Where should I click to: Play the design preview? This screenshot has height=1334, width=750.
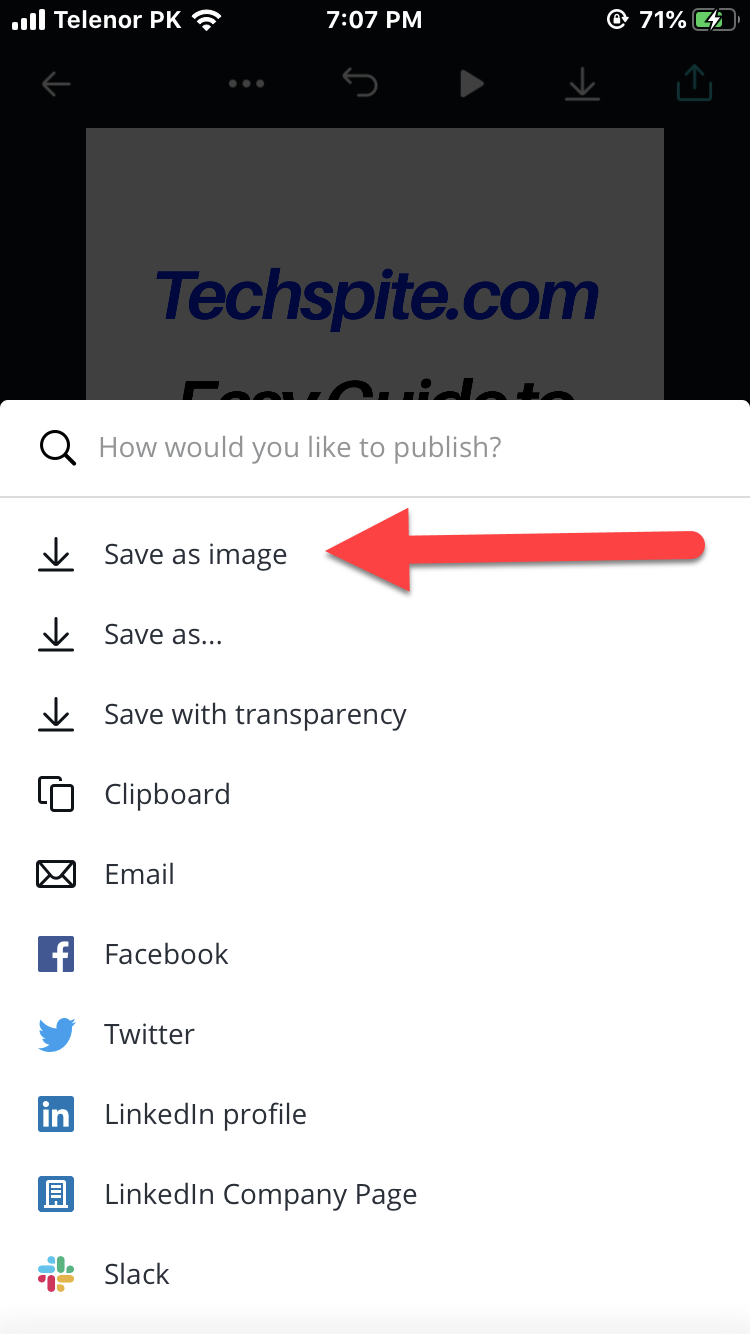tap(471, 84)
